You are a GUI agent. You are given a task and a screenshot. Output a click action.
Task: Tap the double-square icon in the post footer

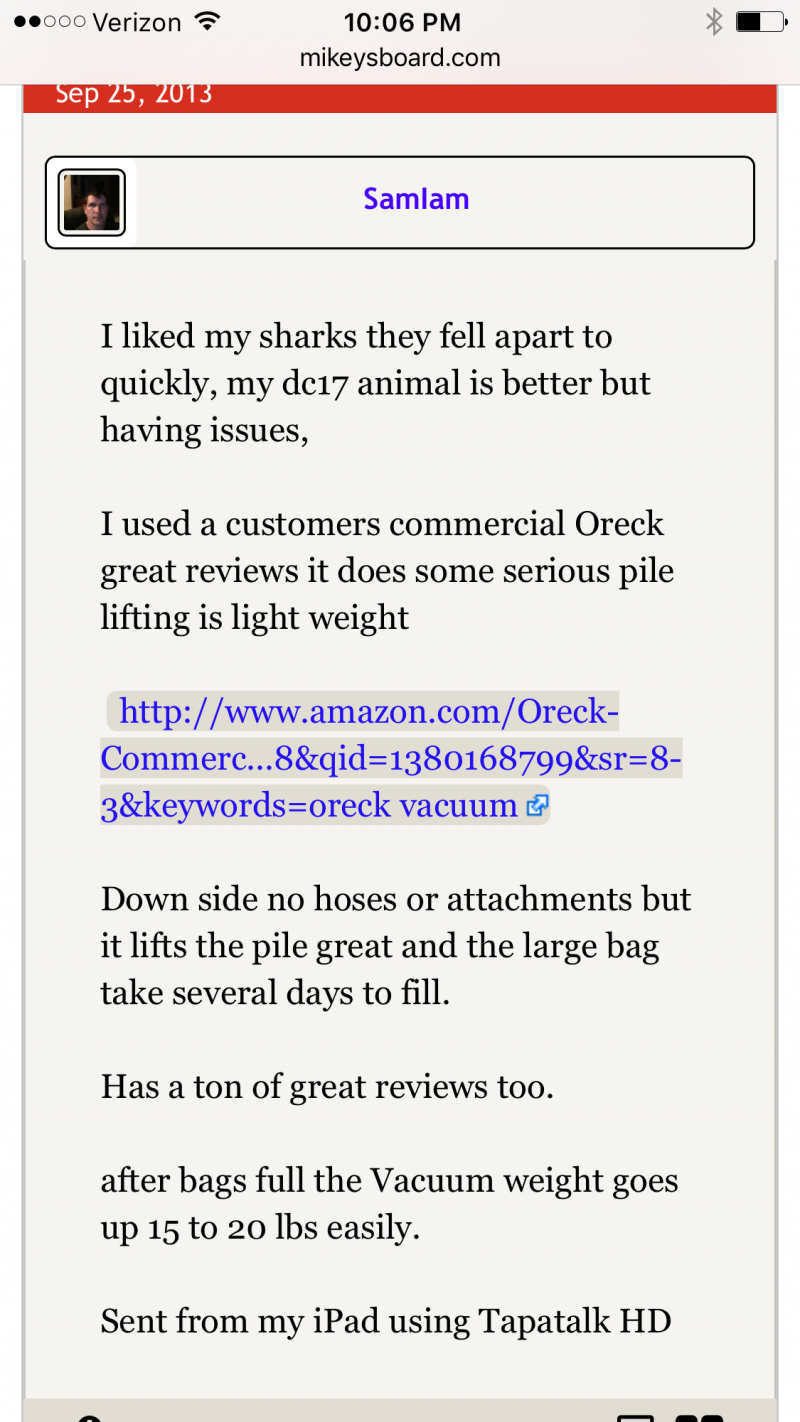699,1414
